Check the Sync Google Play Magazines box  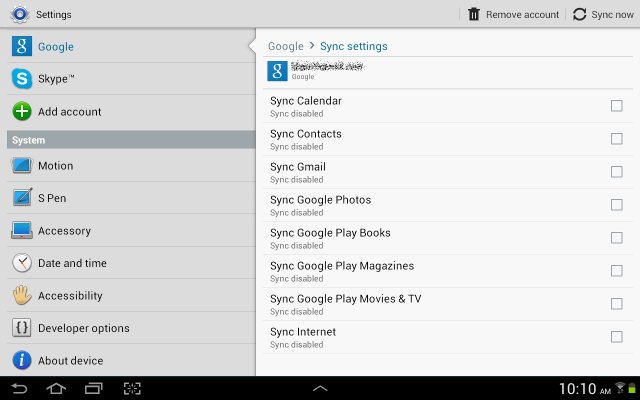tap(616, 271)
